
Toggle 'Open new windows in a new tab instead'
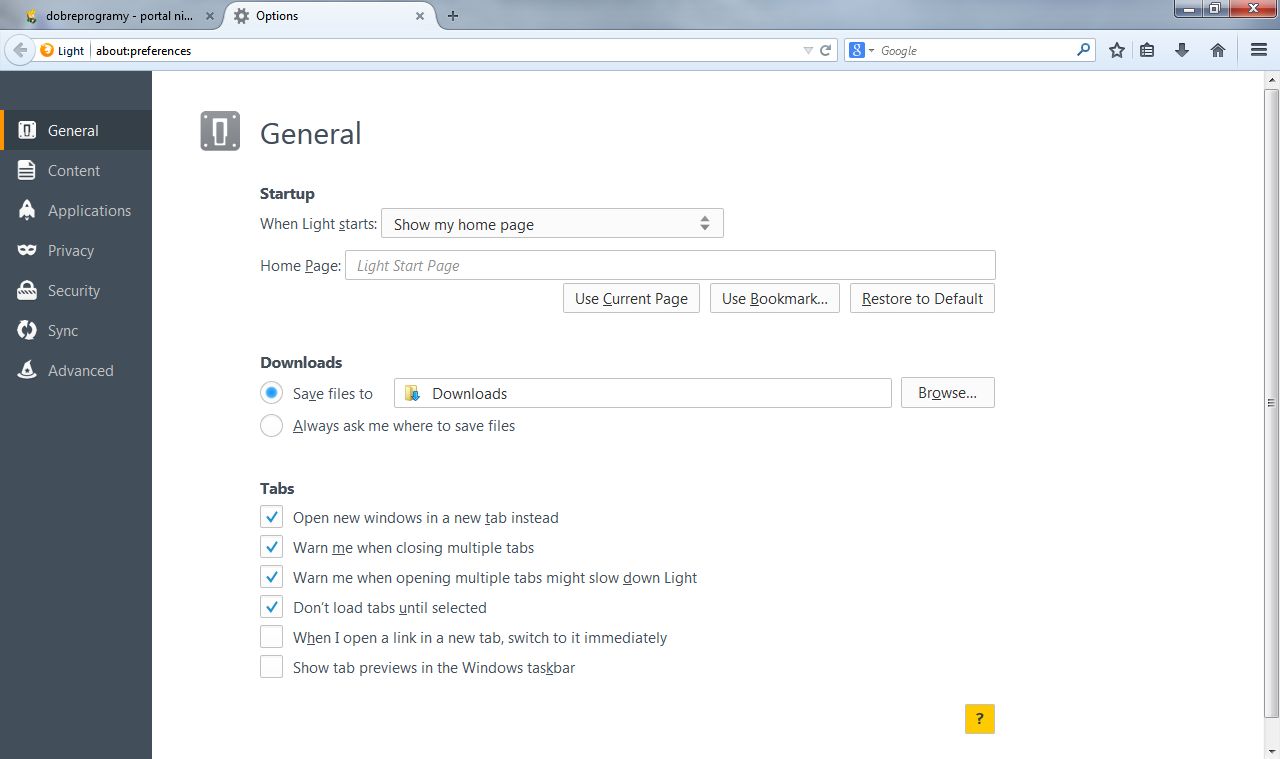[271, 517]
